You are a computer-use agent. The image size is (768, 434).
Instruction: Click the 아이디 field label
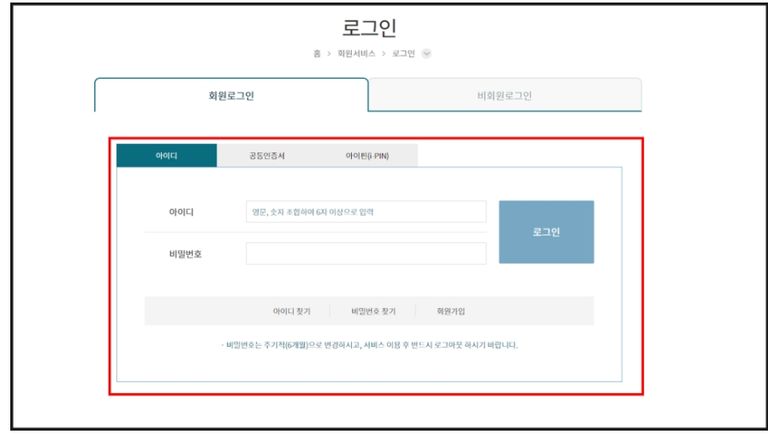[x=181, y=212]
